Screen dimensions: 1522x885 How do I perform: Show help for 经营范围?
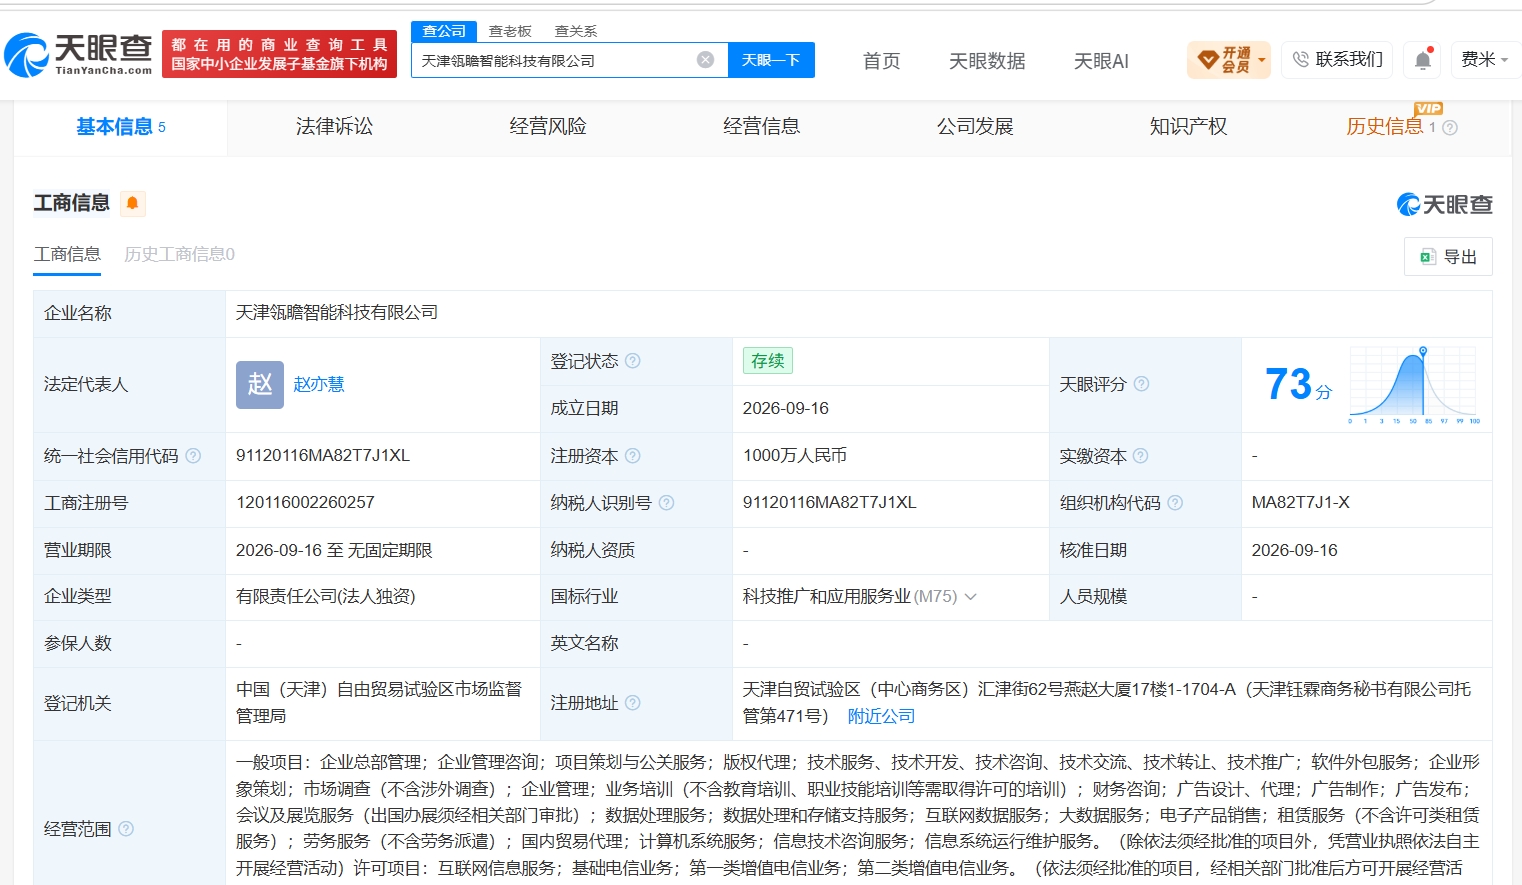[x=126, y=829]
